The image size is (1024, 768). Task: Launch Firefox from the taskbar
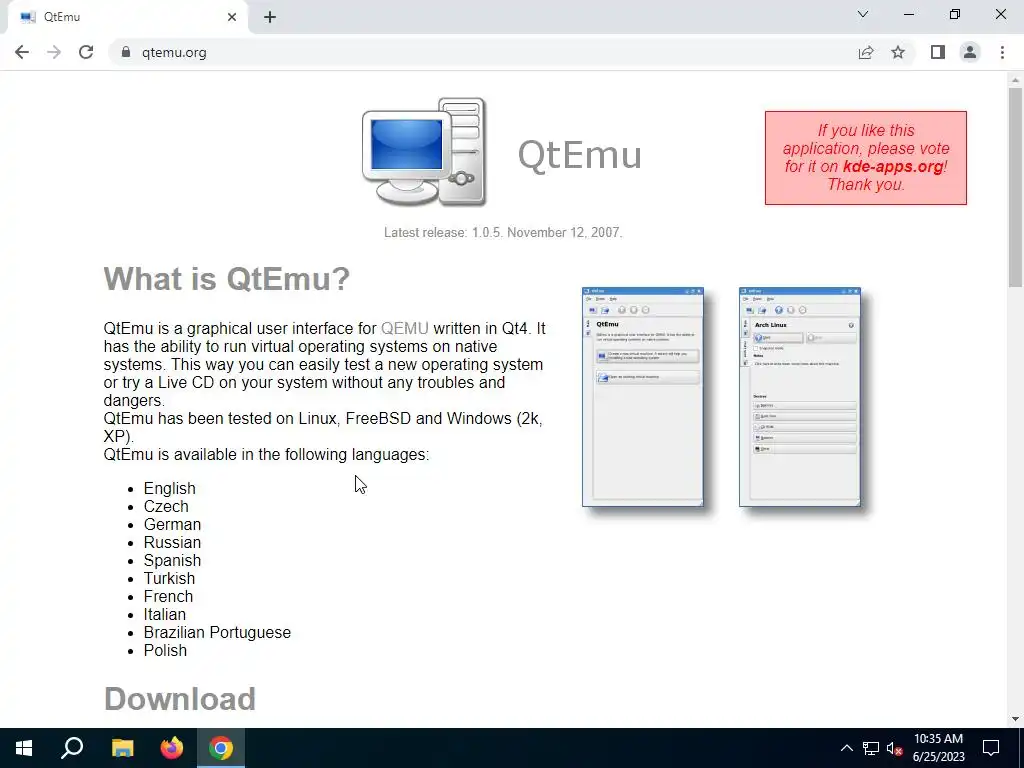(x=172, y=748)
